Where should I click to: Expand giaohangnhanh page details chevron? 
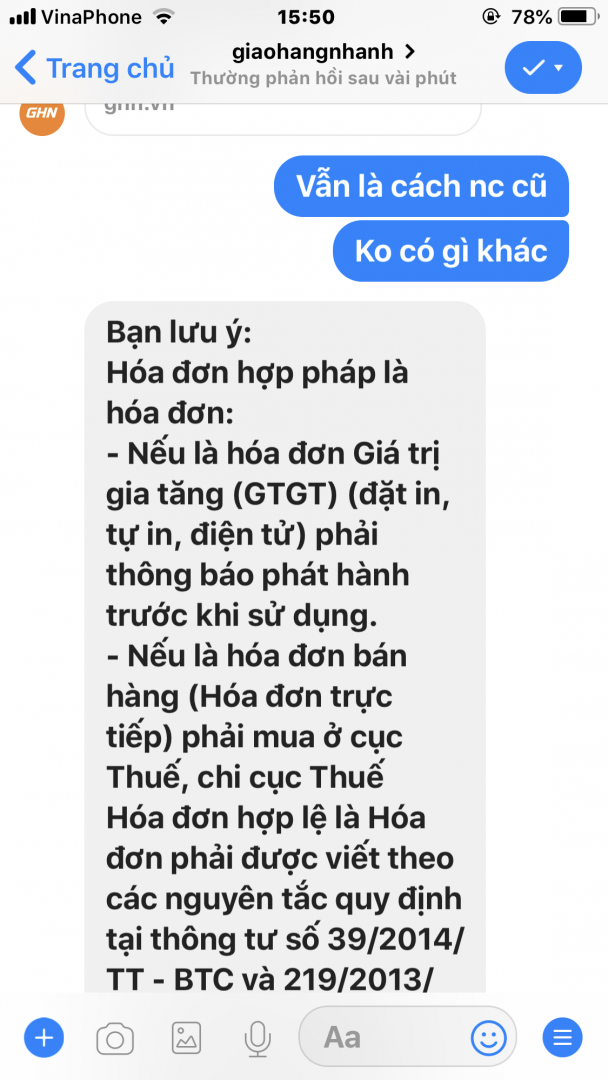[x=410, y=52]
